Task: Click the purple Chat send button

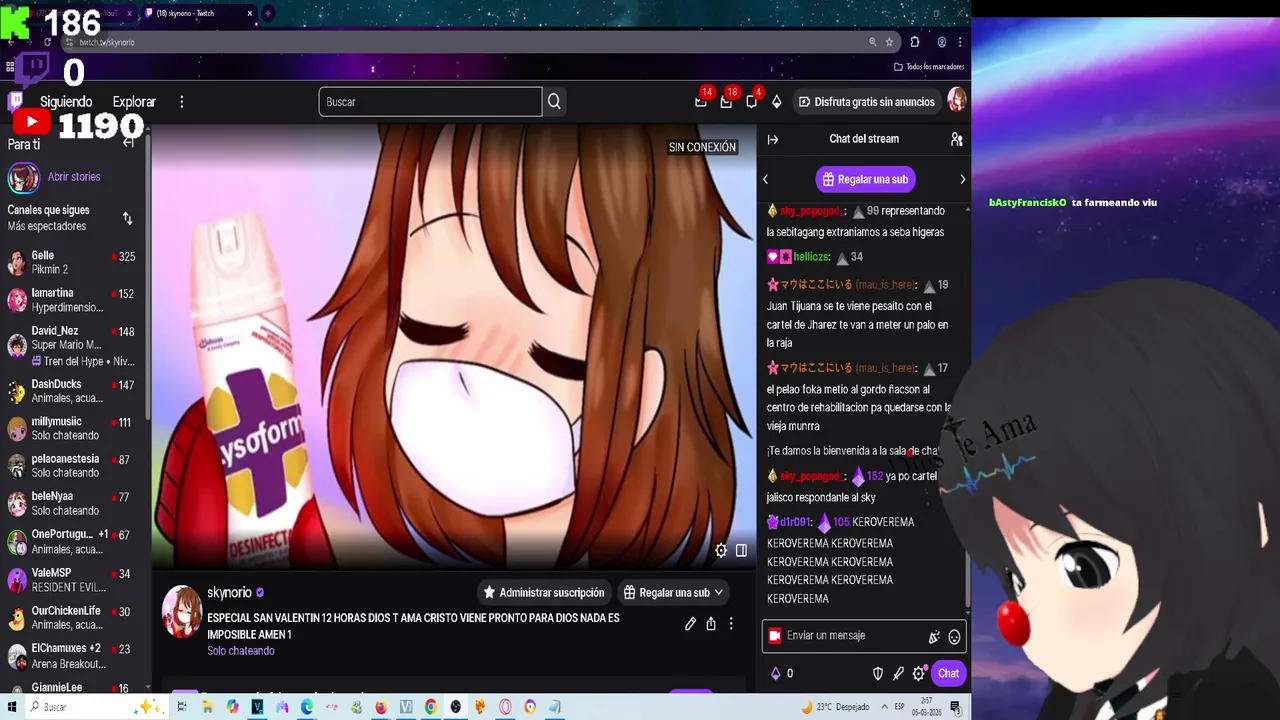Action: pyautogui.click(x=948, y=674)
